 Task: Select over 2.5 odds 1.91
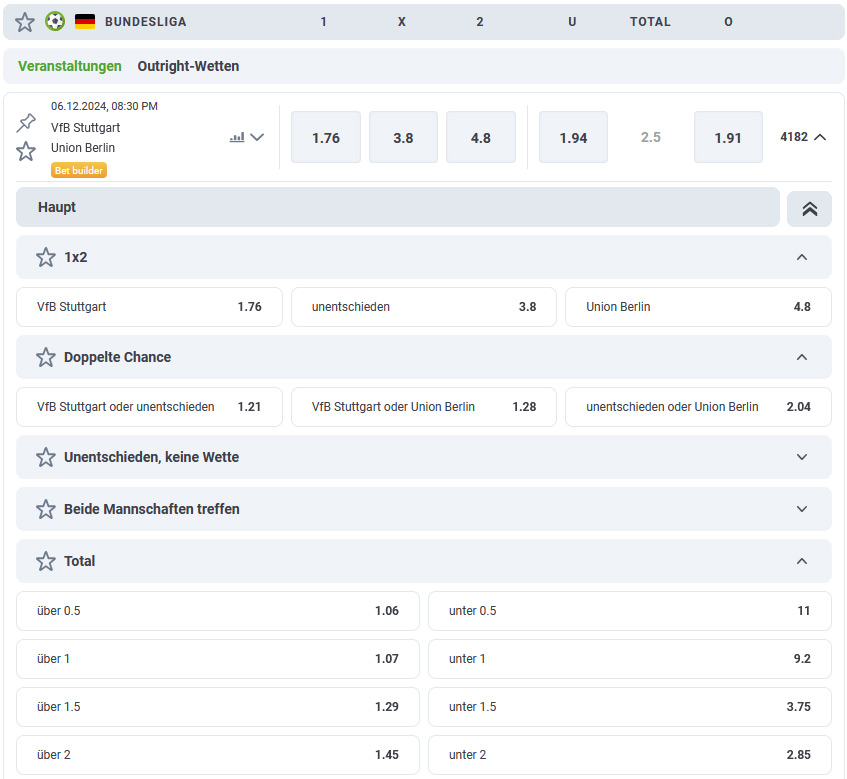pyautogui.click(x=728, y=137)
